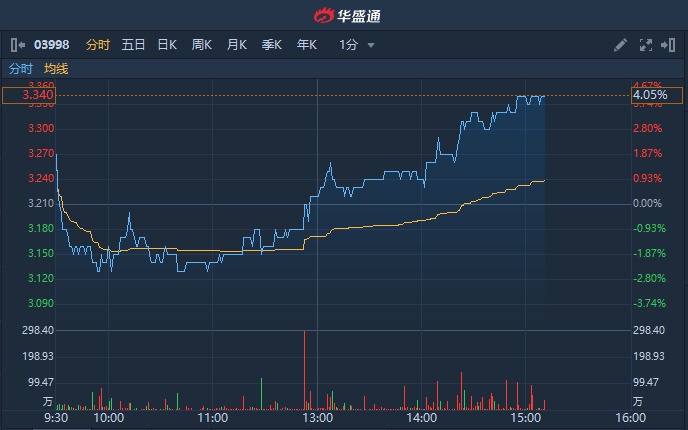Click the pop-out window icon at top right
Screen dimensions: 688x430
(668, 45)
